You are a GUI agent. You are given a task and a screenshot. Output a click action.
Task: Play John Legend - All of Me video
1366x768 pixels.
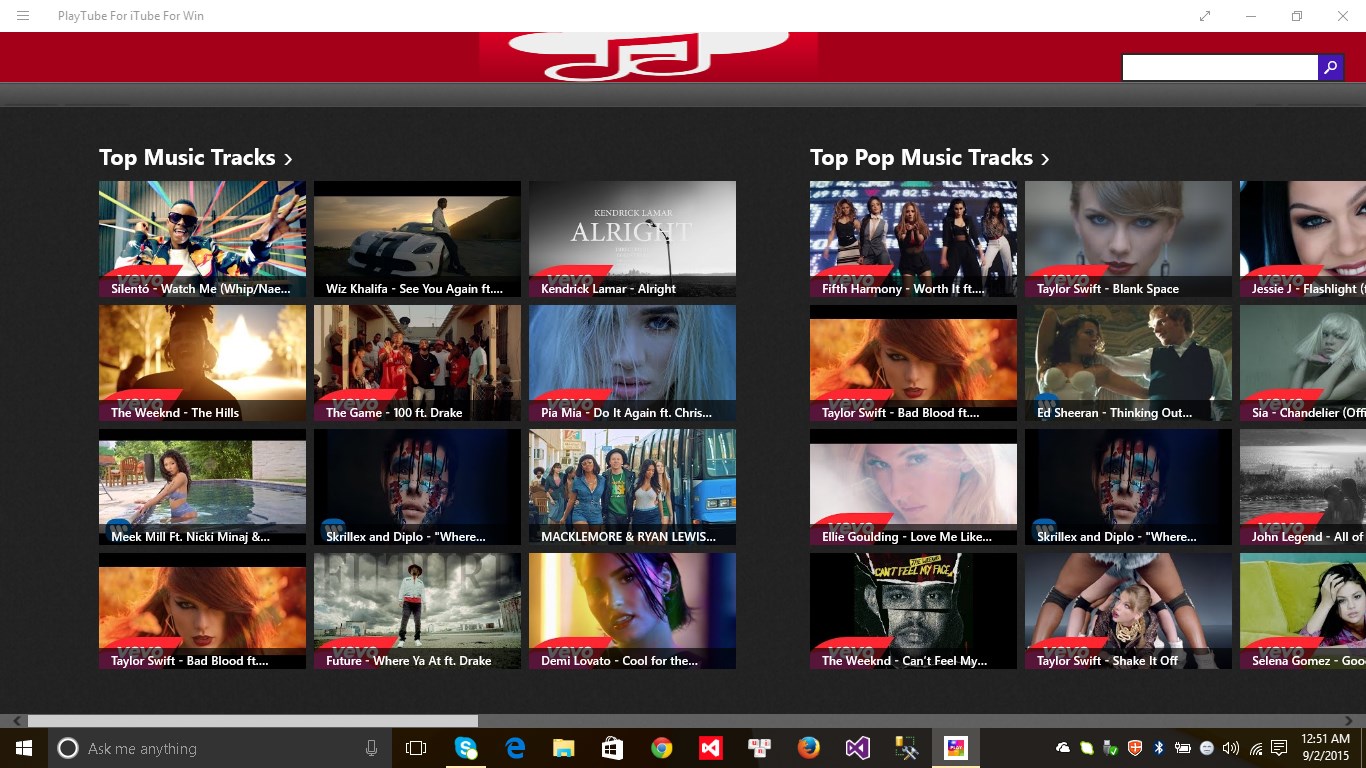point(1303,487)
